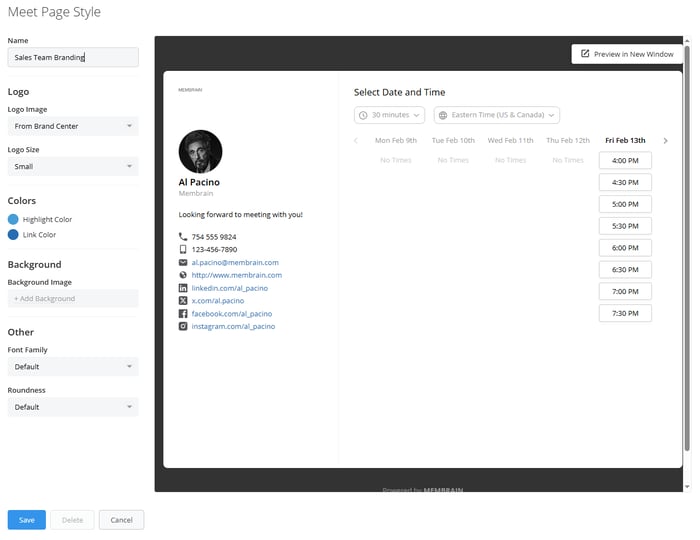Click the Save button
The height and width of the screenshot is (540, 700).
[26, 520]
